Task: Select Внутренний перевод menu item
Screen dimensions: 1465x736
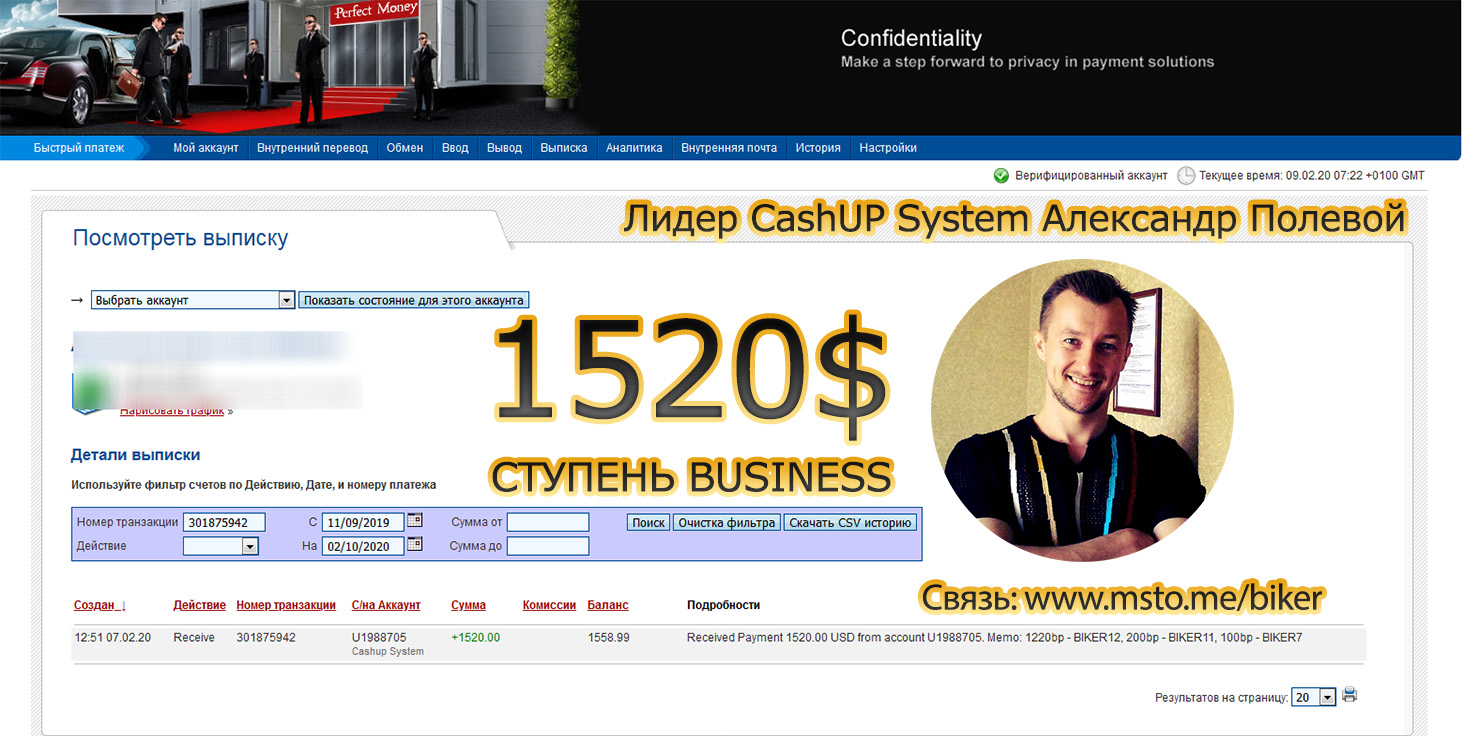Action: [x=312, y=148]
